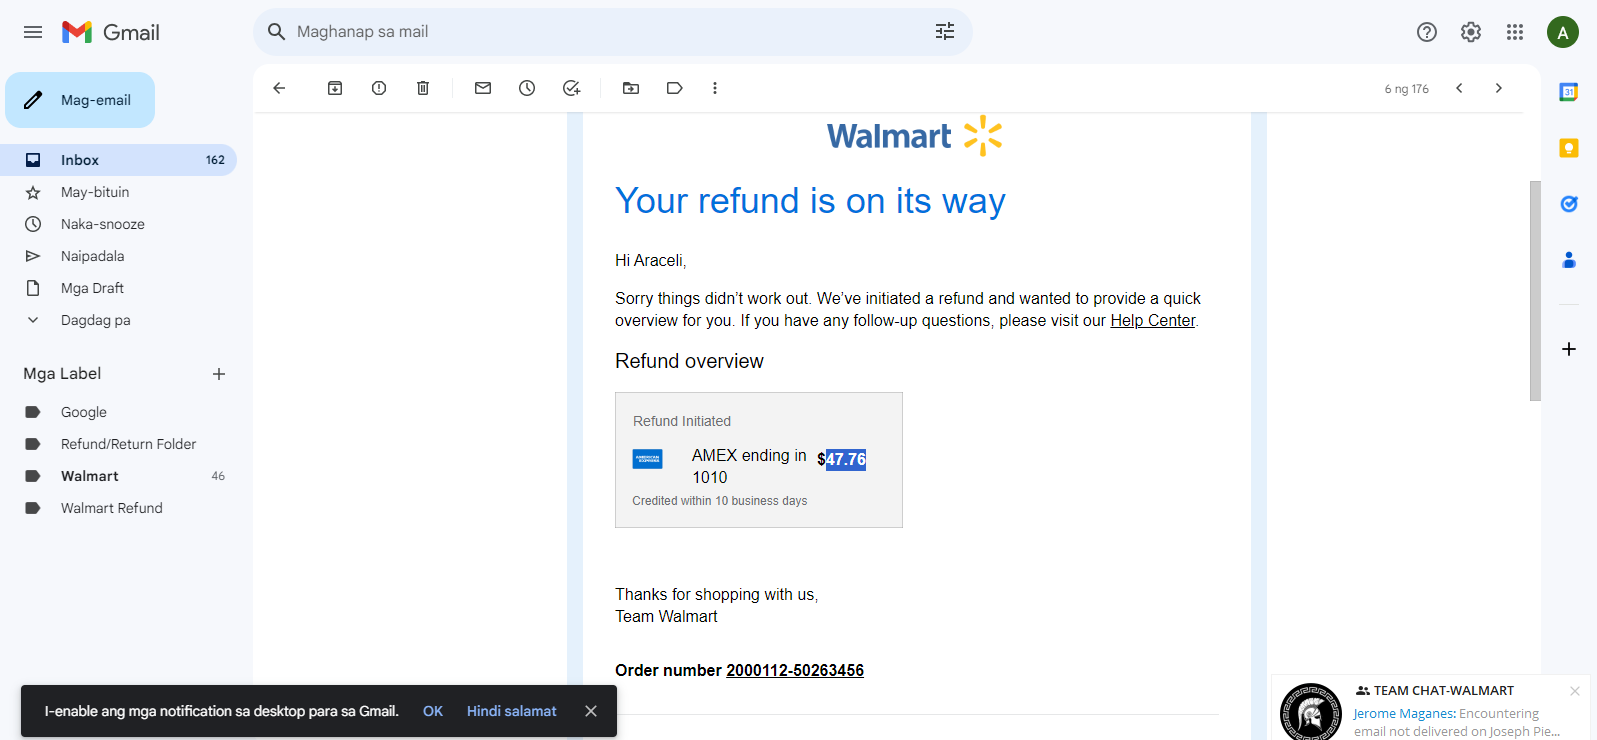Click the Walmart logo in email
This screenshot has height=740, width=1597.
[914, 136]
